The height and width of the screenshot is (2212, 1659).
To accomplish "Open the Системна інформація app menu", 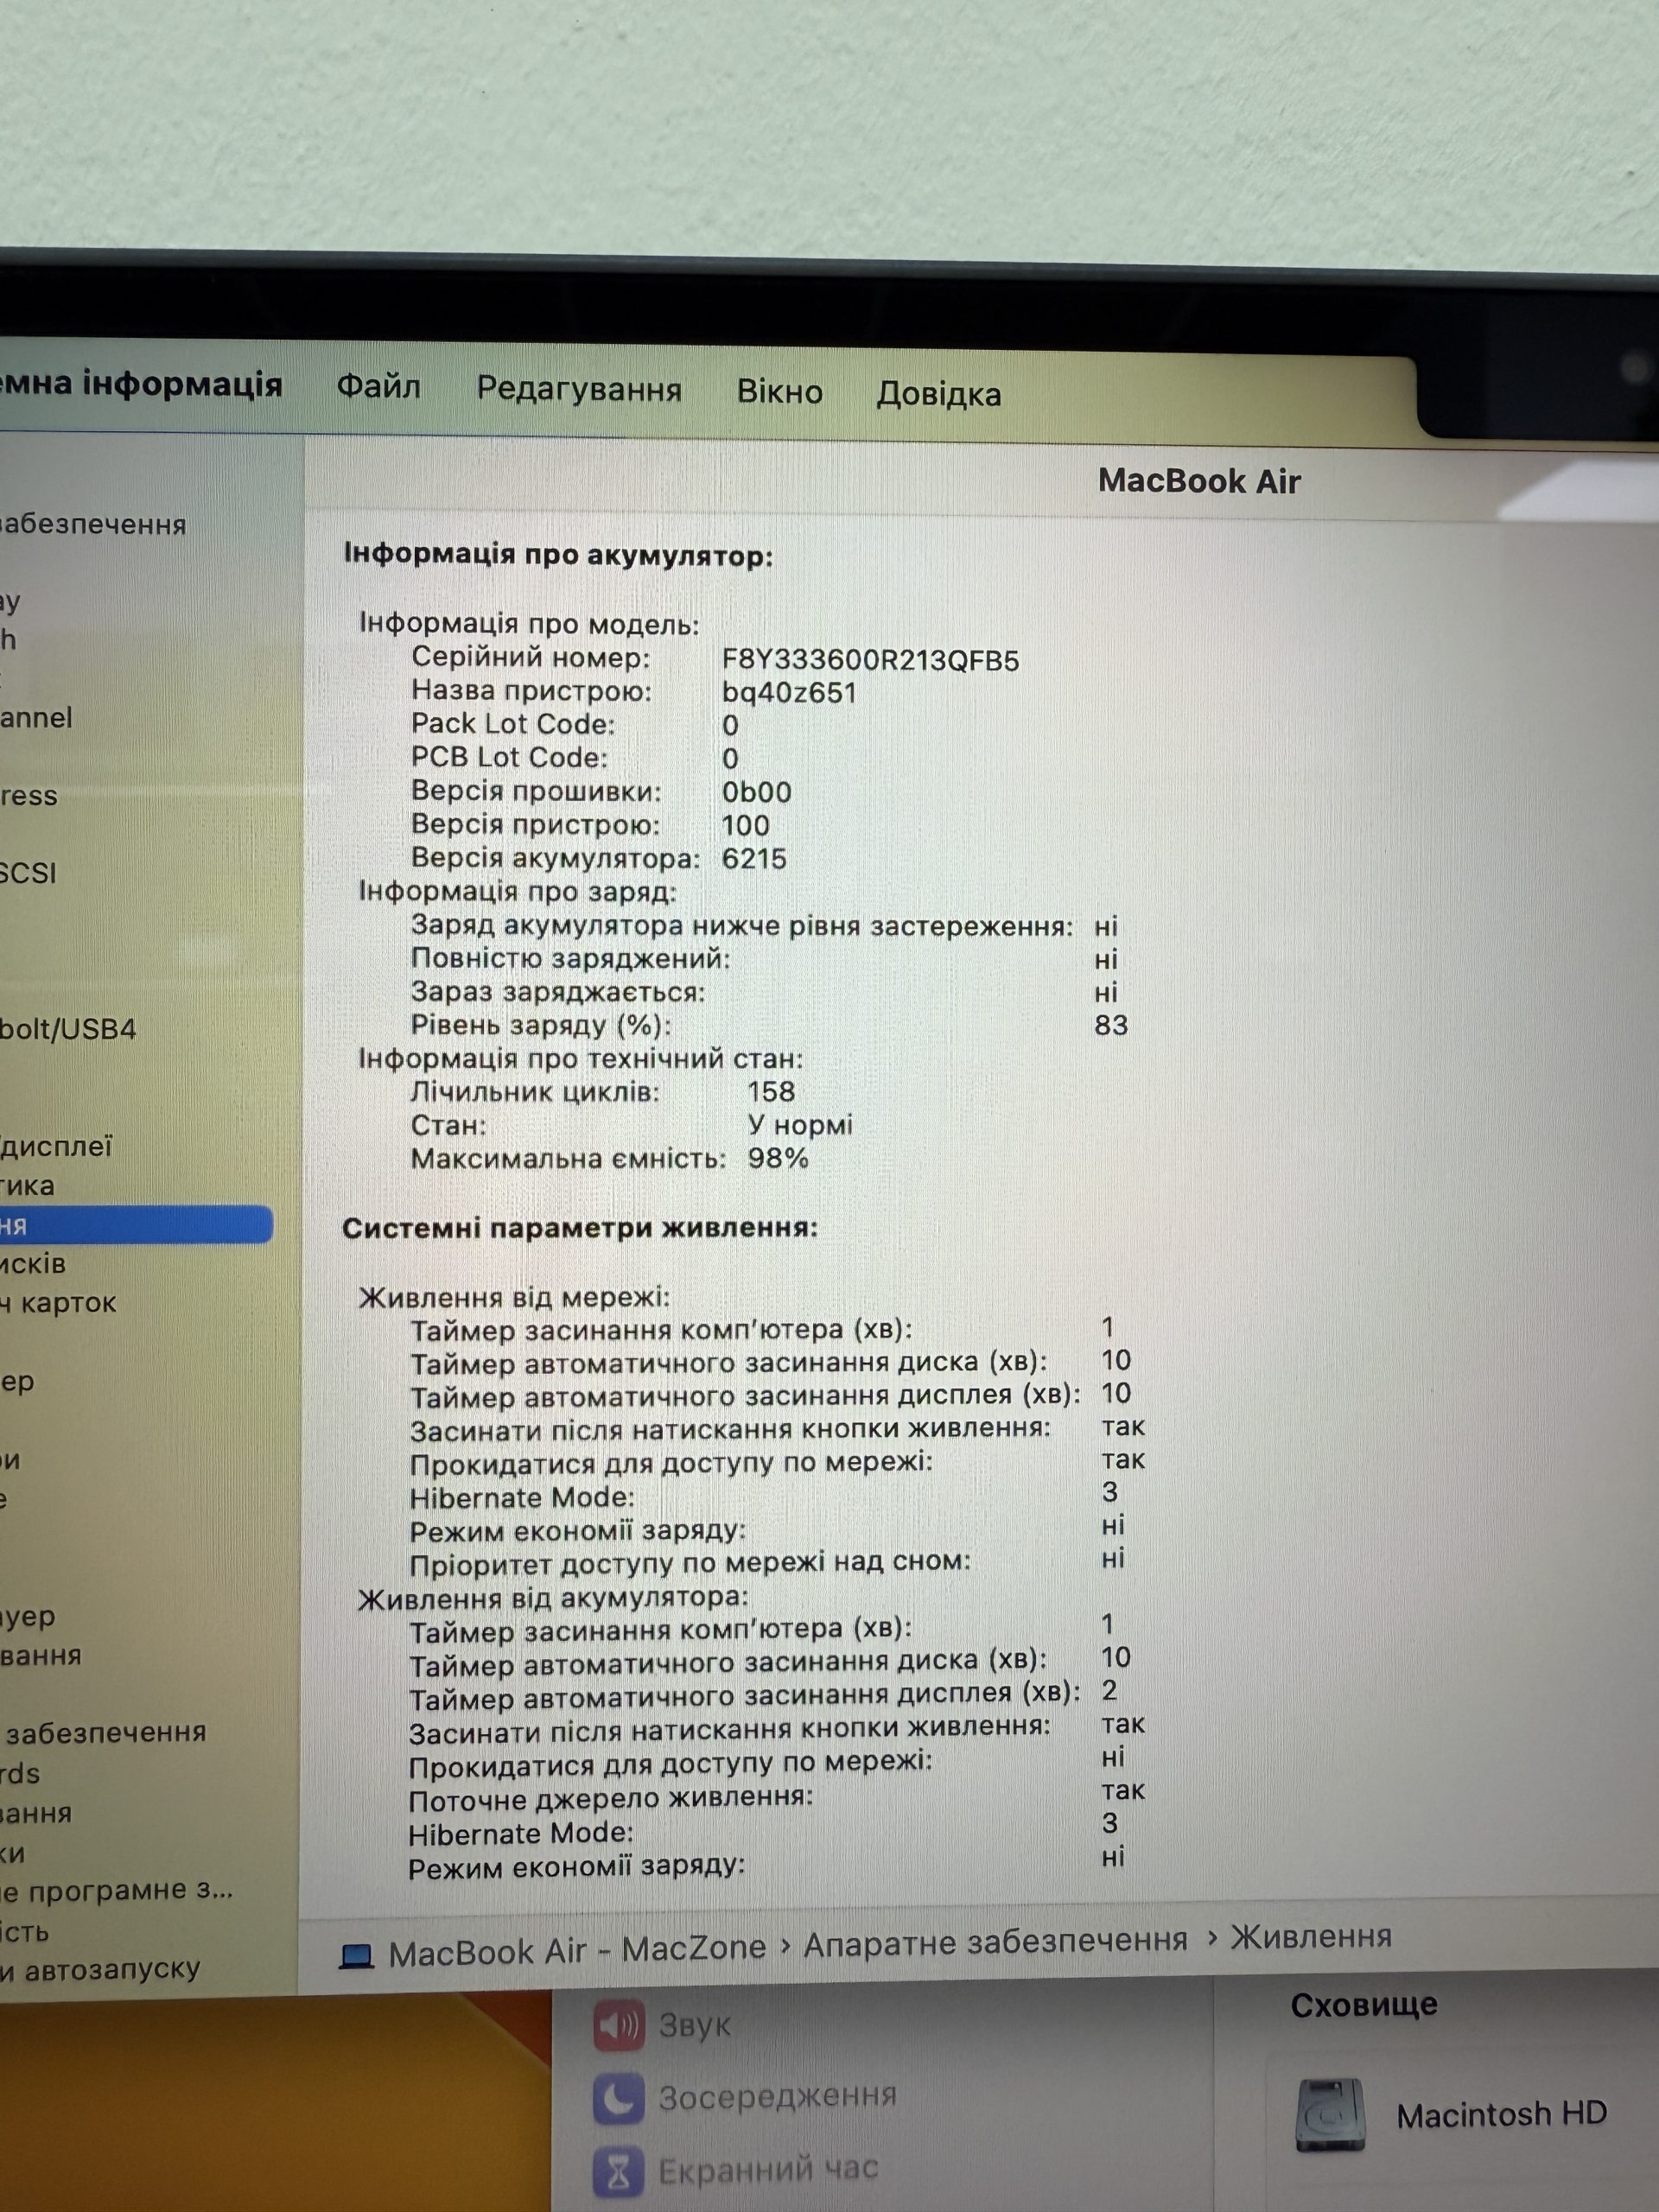I will pos(141,384).
